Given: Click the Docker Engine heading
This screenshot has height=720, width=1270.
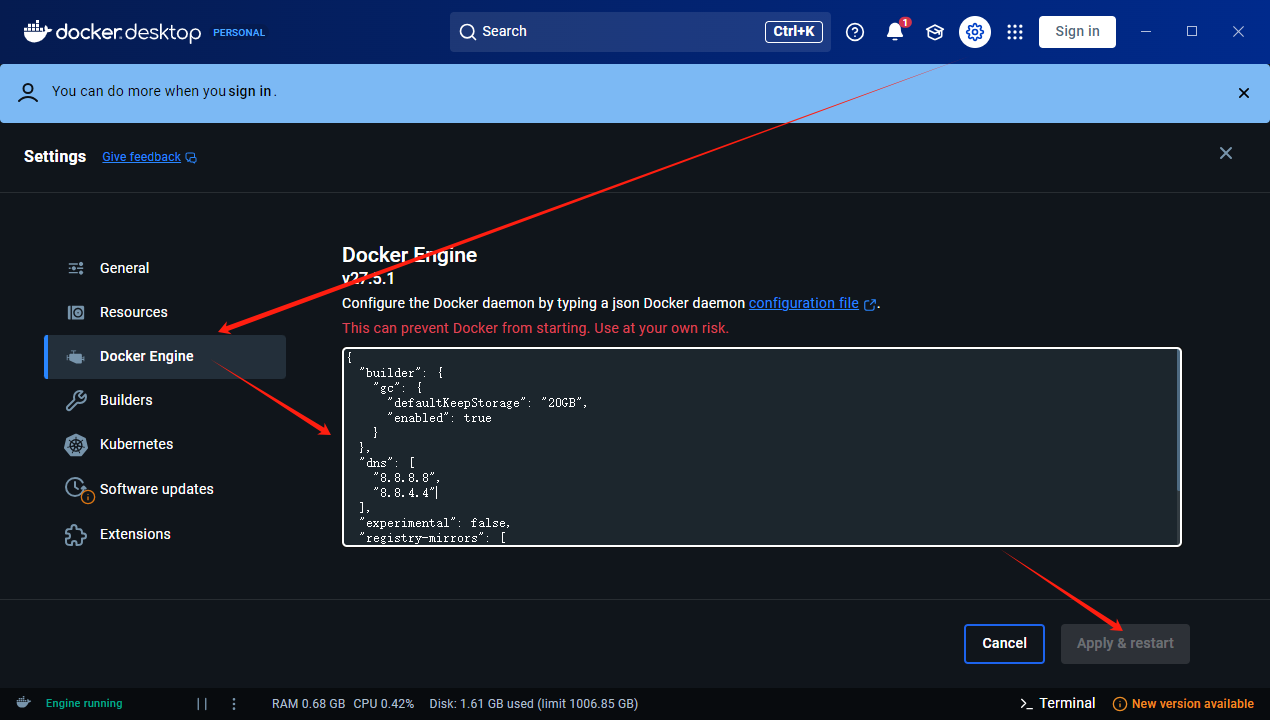Looking at the screenshot, I should point(409,255).
